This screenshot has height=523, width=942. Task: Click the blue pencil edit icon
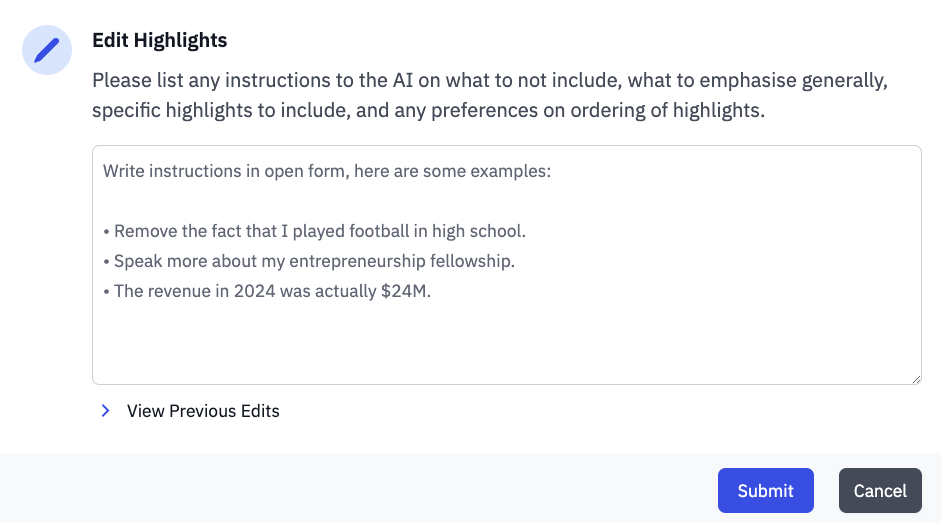(47, 50)
